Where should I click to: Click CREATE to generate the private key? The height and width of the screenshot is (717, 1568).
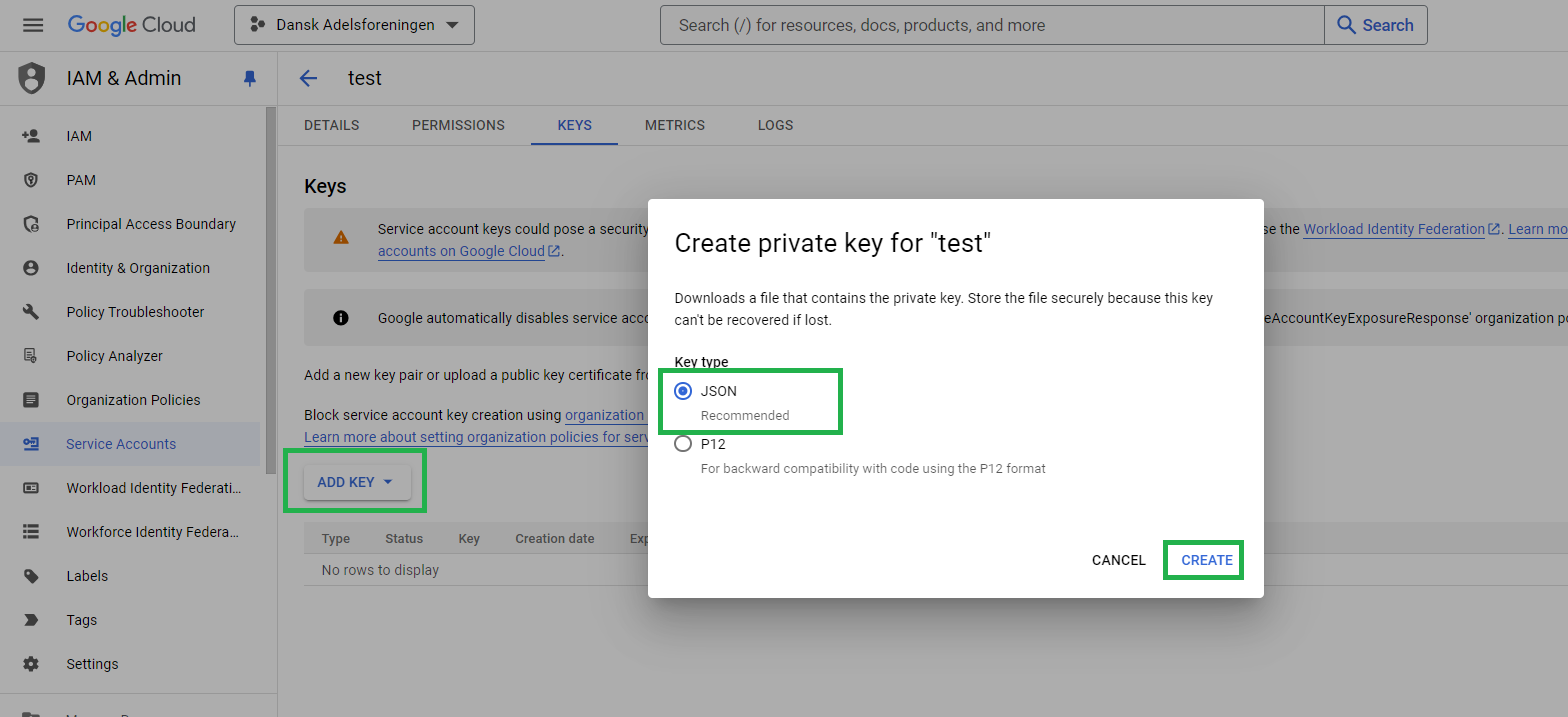pos(1207,560)
